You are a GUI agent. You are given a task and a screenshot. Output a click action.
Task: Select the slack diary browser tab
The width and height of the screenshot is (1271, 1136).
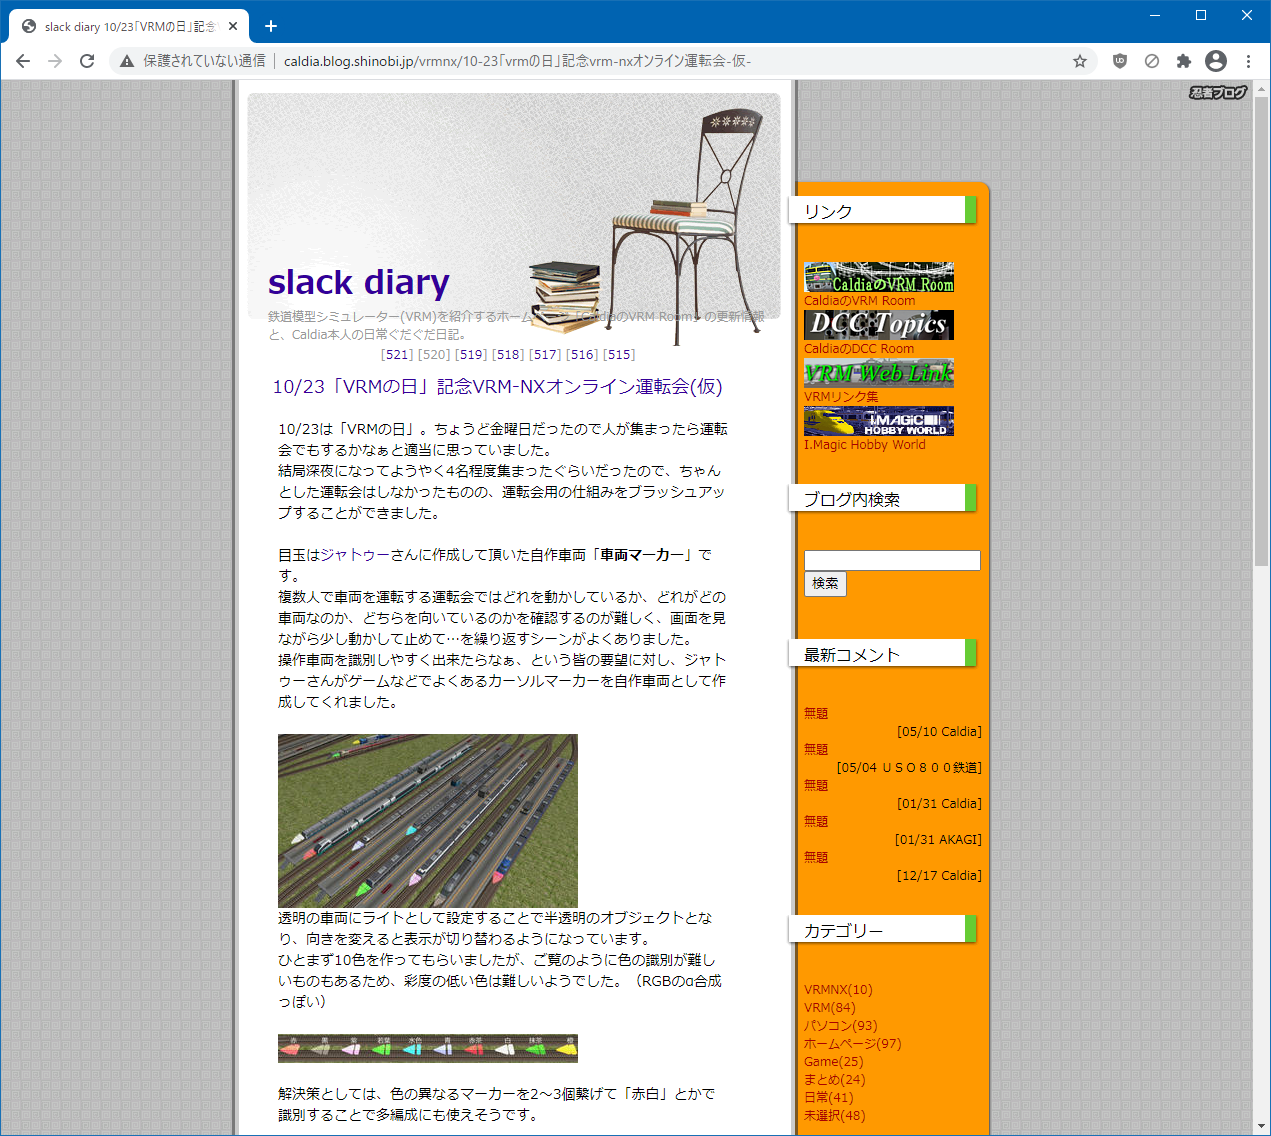[129, 26]
